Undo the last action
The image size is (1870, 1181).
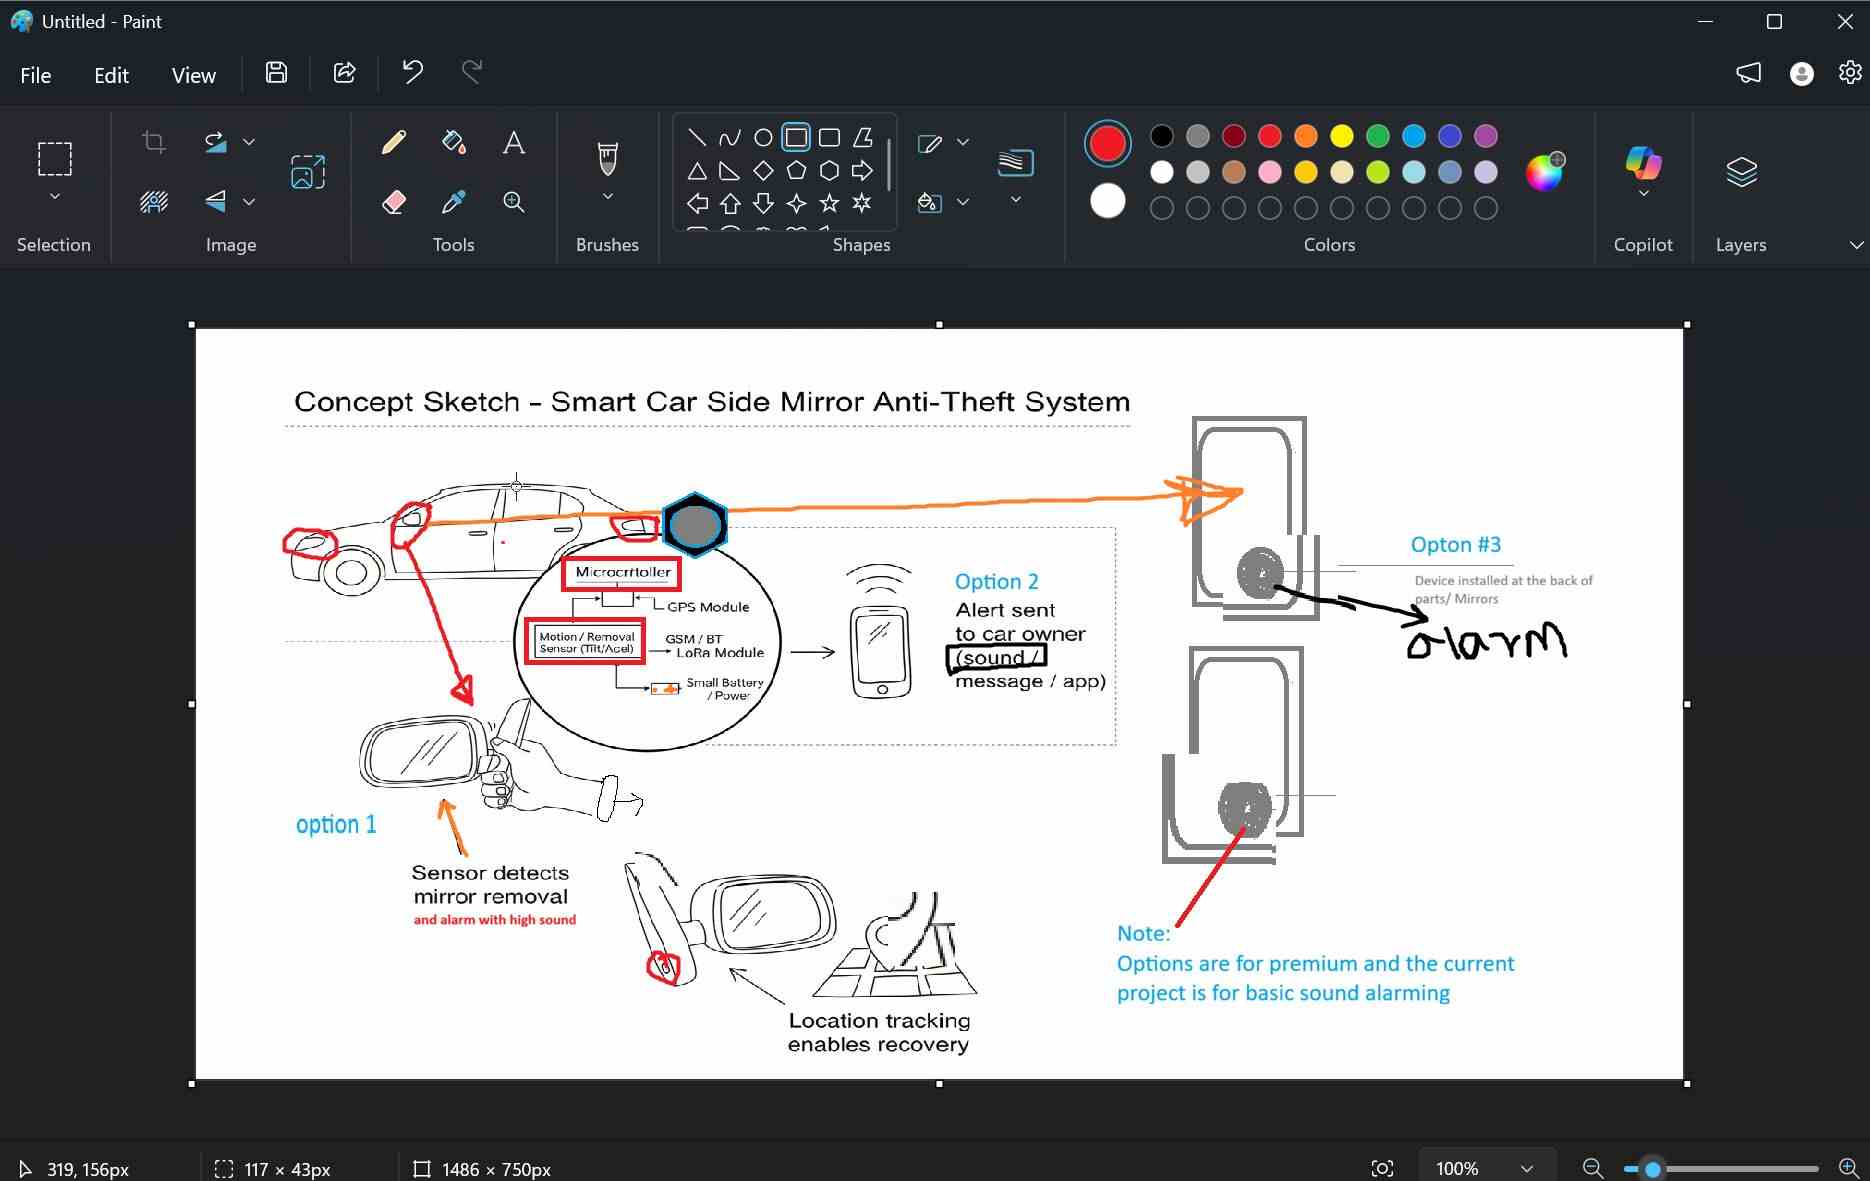click(x=412, y=72)
